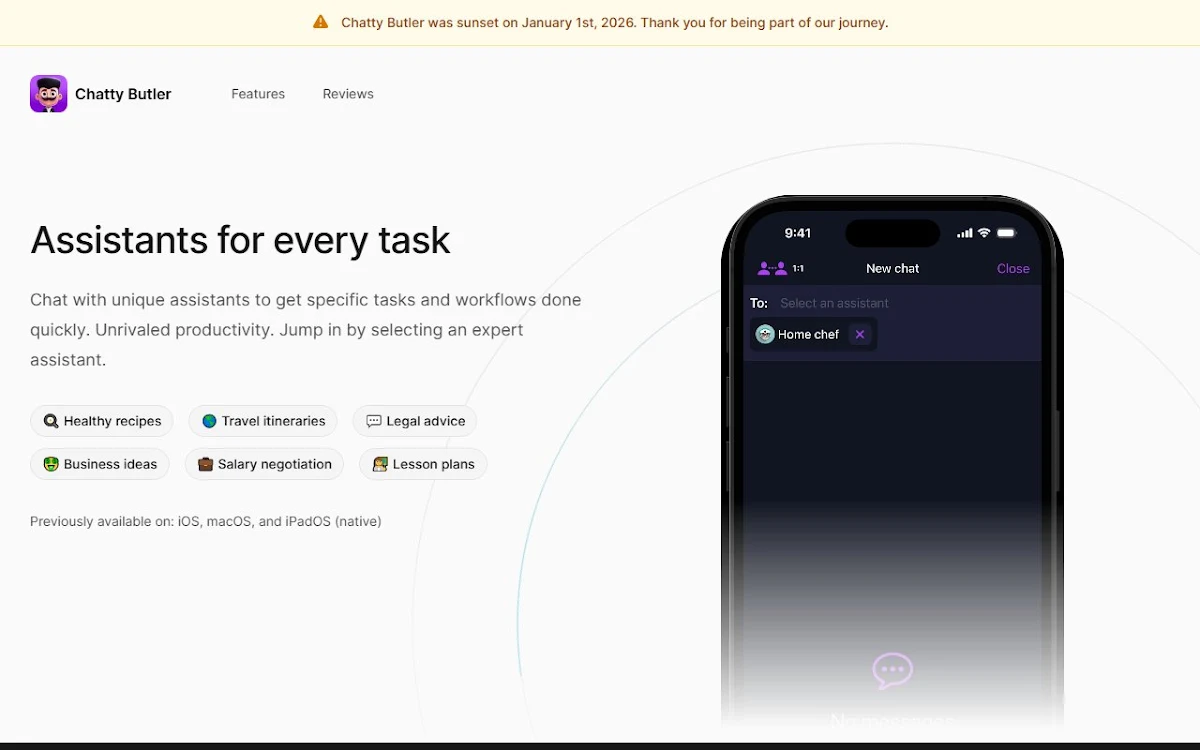
Task: Choose the Legal advice chip
Action: [x=415, y=421]
